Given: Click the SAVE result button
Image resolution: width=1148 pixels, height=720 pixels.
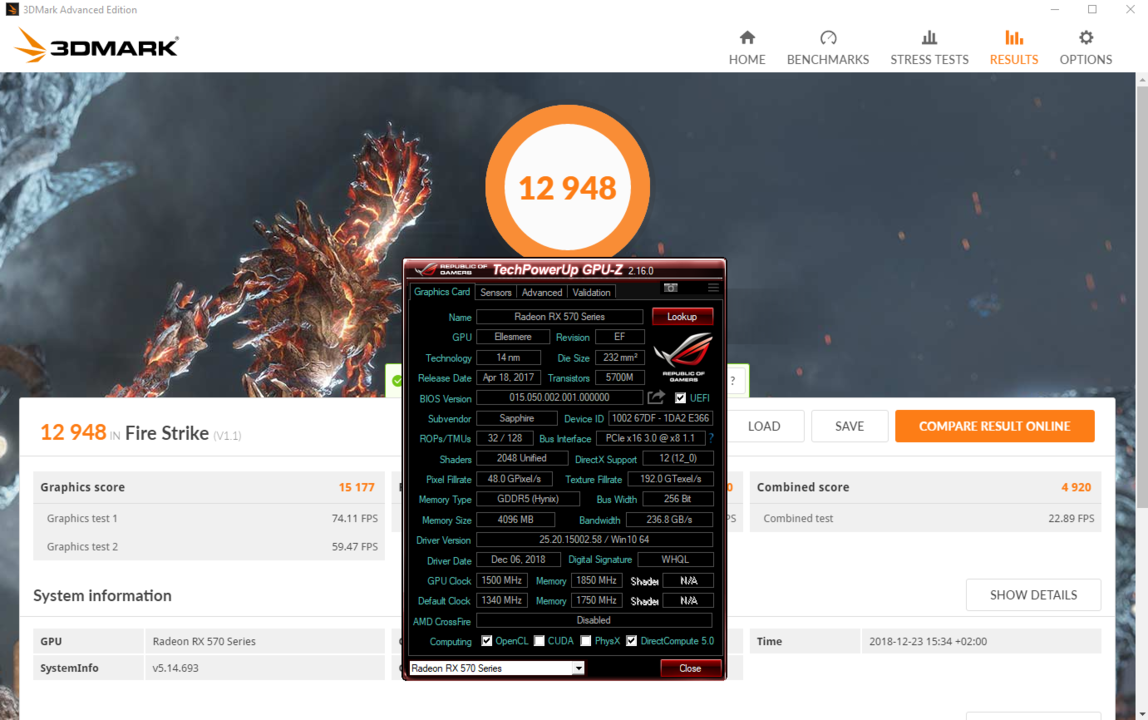Looking at the screenshot, I should coord(849,426).
